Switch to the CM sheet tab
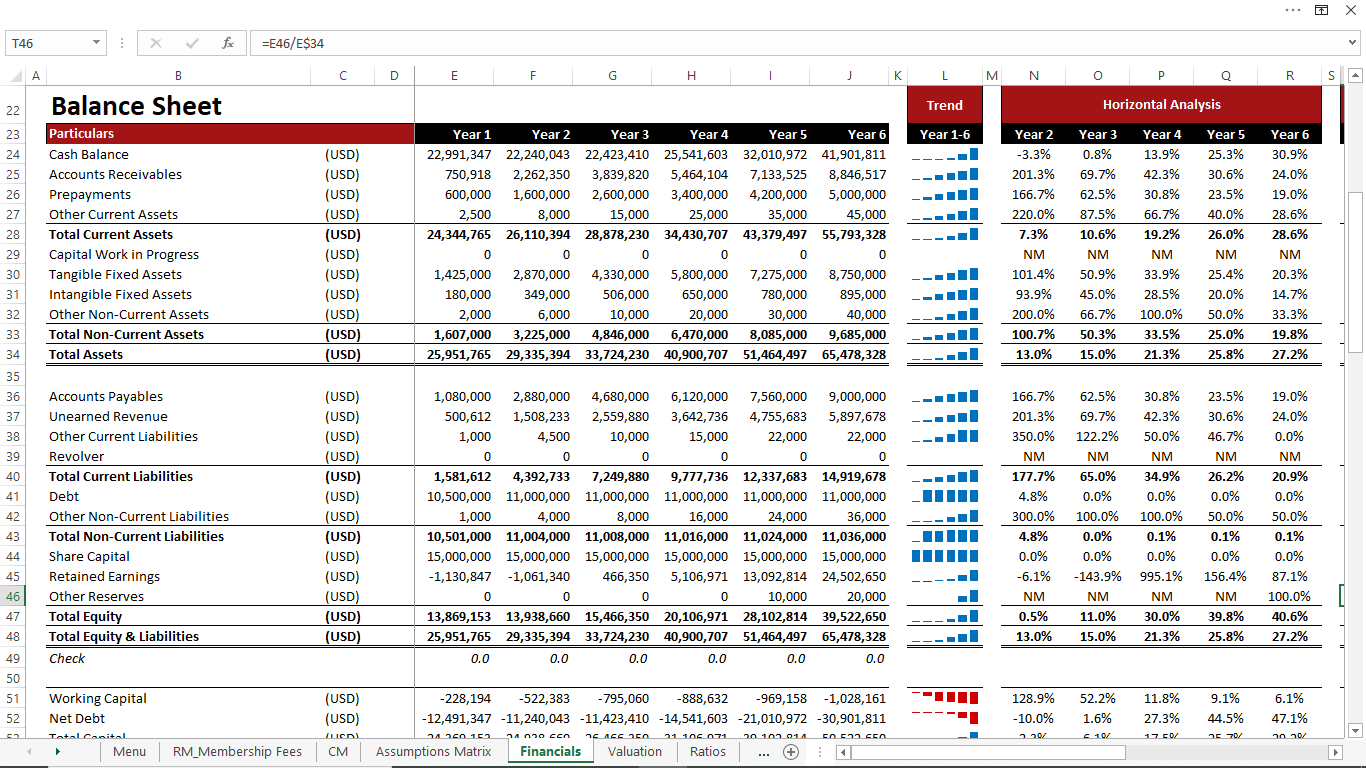 (338, 752)
